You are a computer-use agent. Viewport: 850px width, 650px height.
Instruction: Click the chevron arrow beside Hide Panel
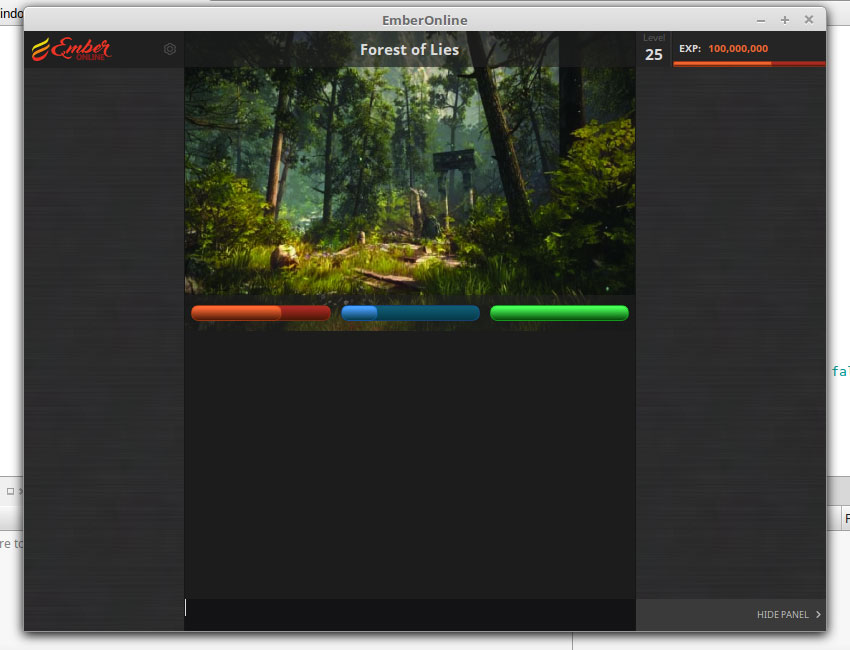pyautogui.click(x=818, y=615)
